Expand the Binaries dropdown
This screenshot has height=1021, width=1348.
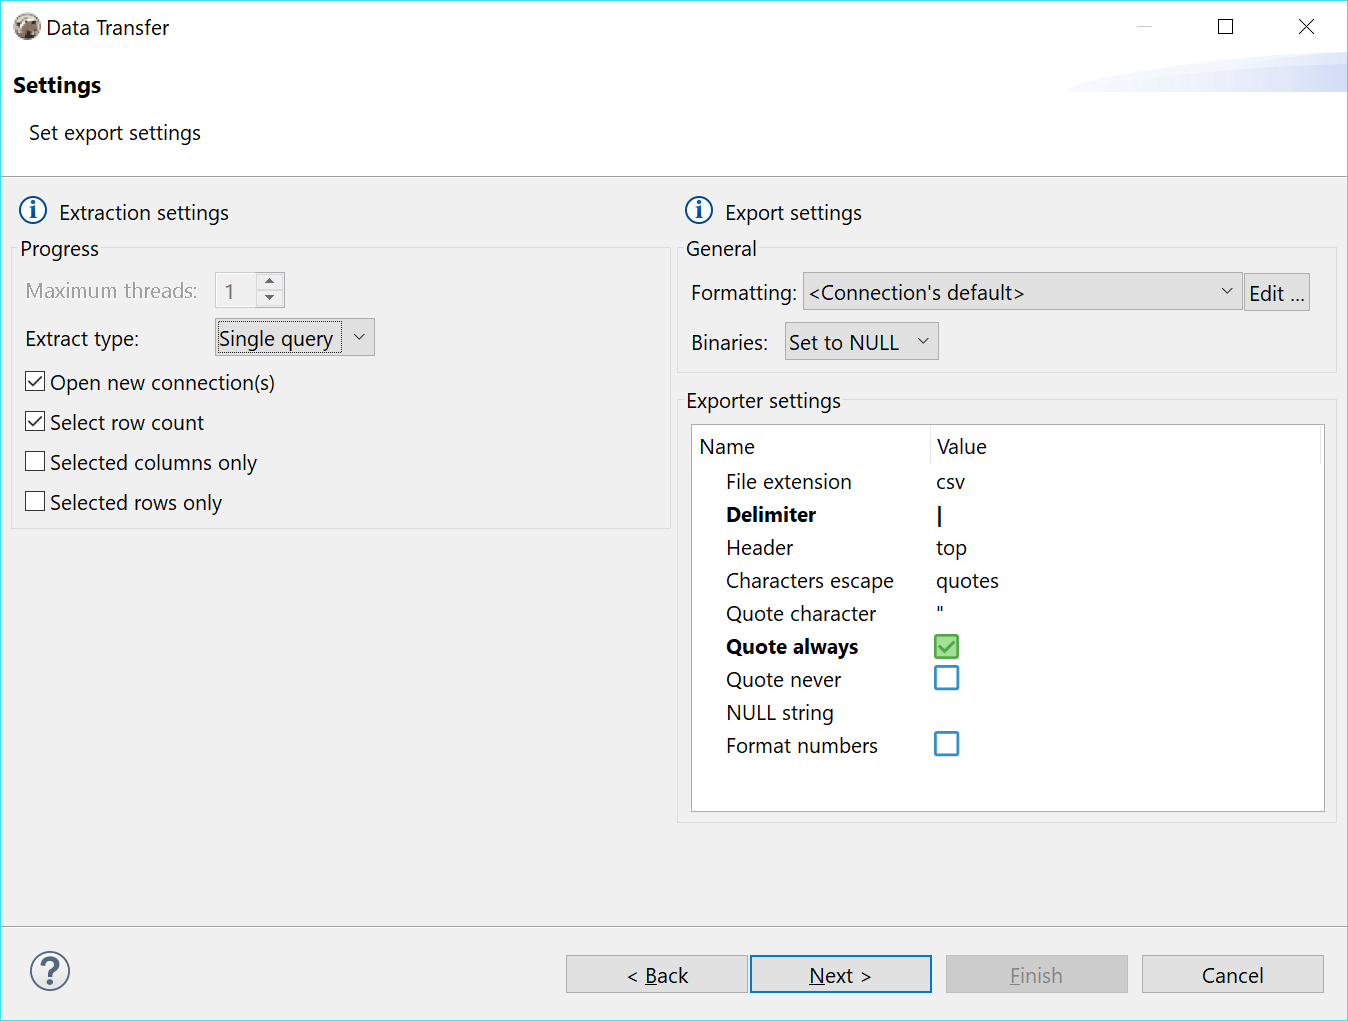[861, 342]
